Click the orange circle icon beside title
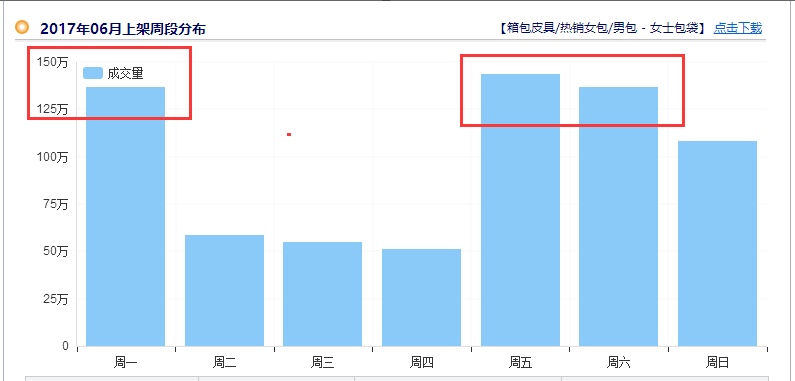 (22, 27)
